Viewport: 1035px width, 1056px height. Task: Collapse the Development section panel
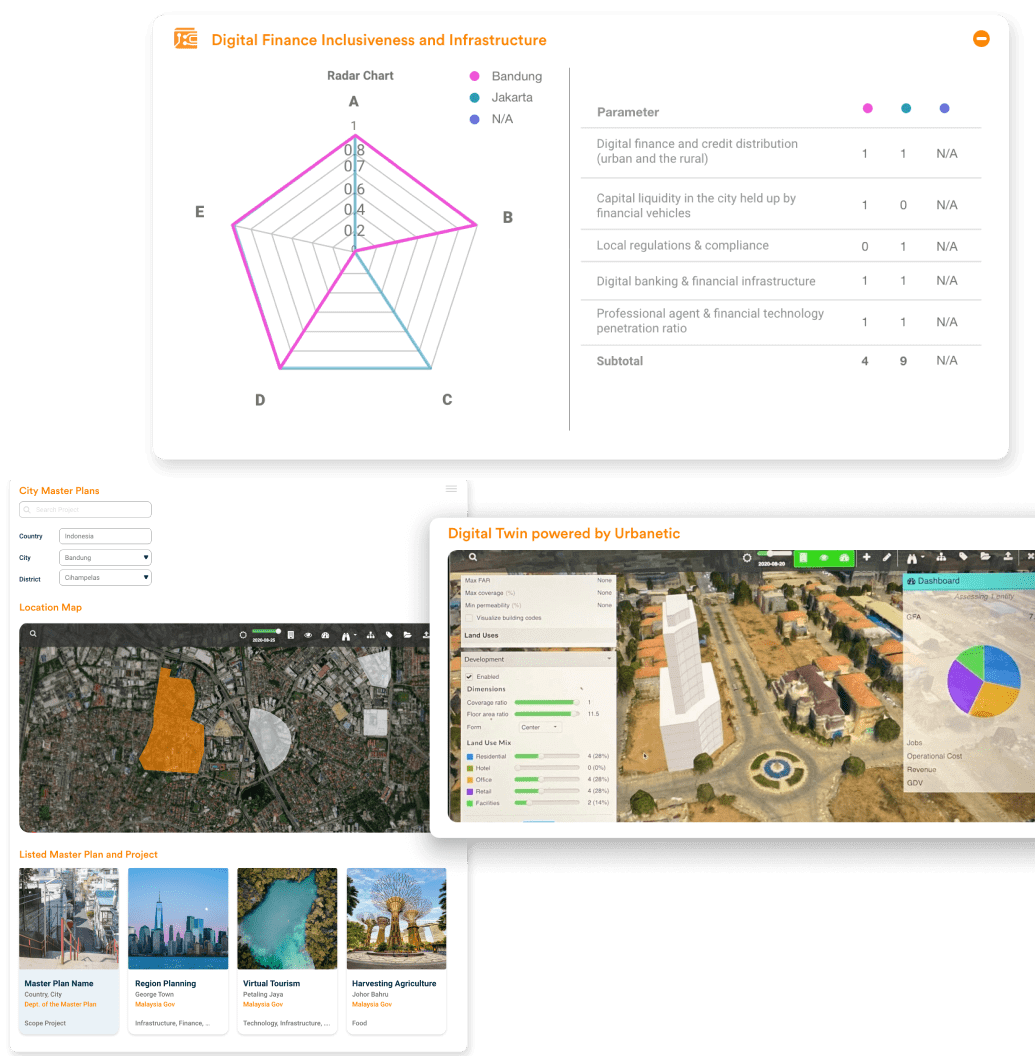point(609,658)
